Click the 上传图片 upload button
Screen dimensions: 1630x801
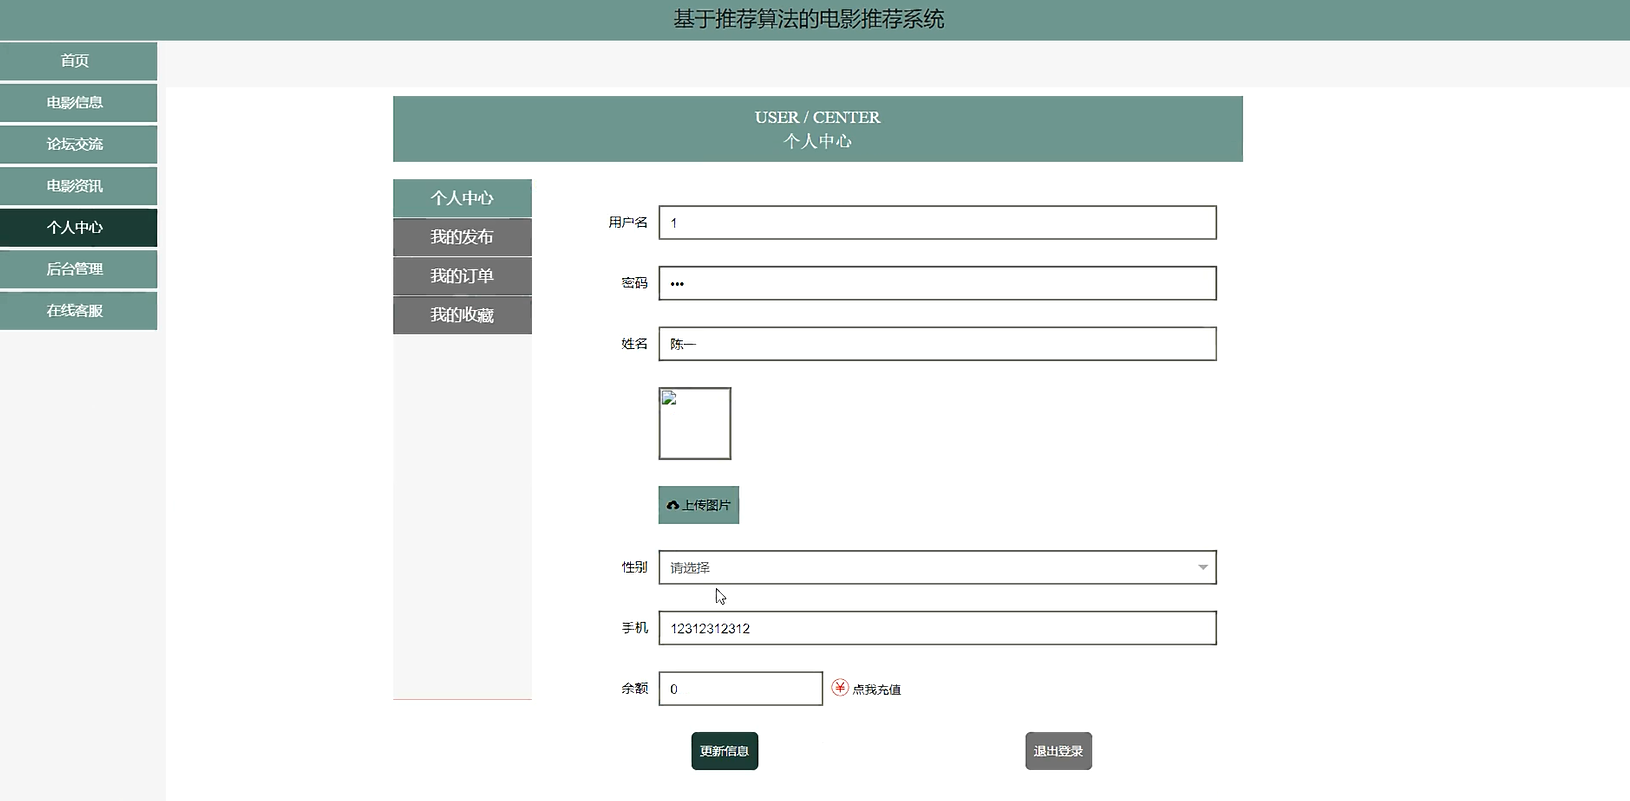(x=699, y=505)
